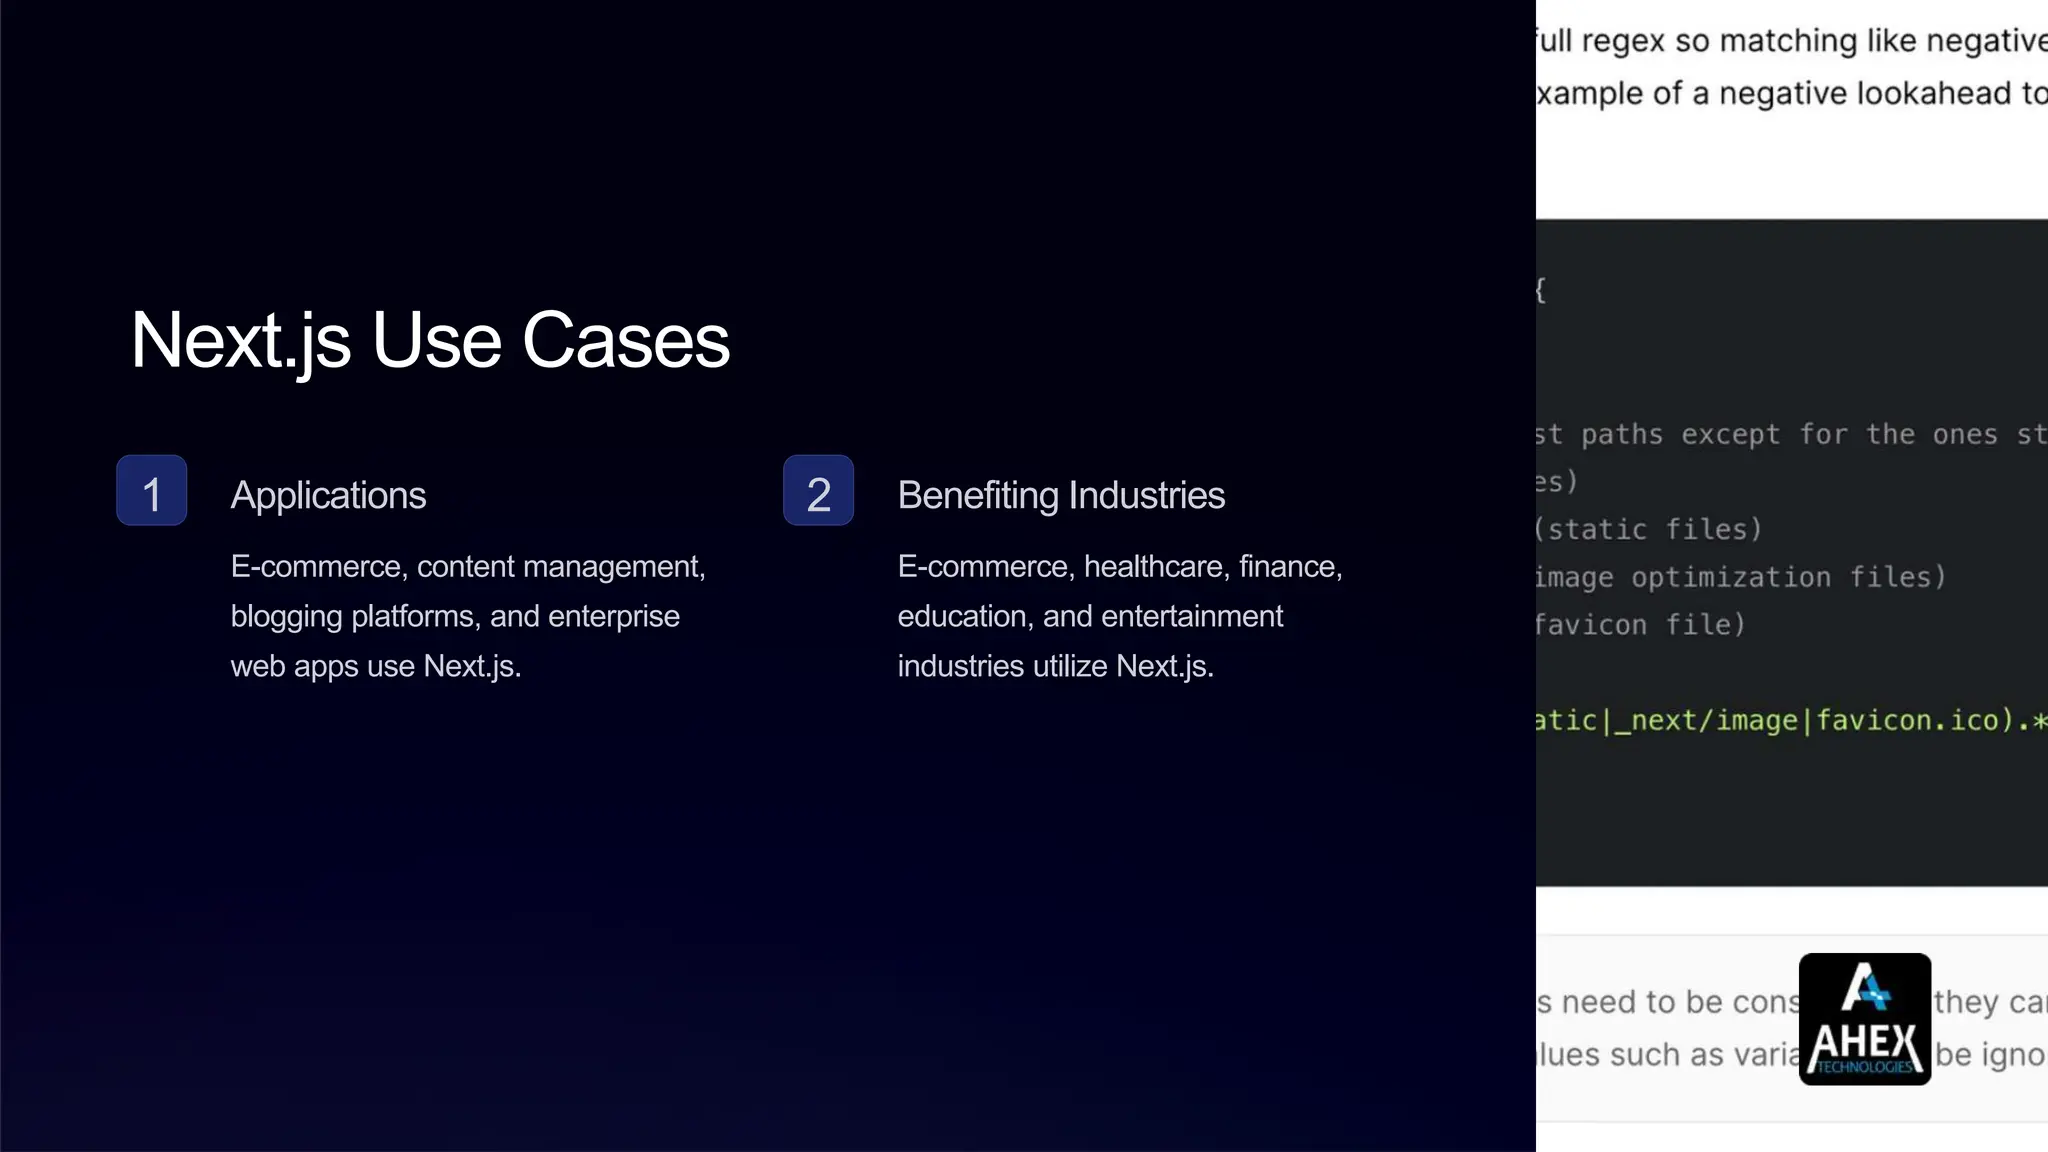Click the number 1 badge
This screenshot has height=1152, width=2048.
point(152,491)
